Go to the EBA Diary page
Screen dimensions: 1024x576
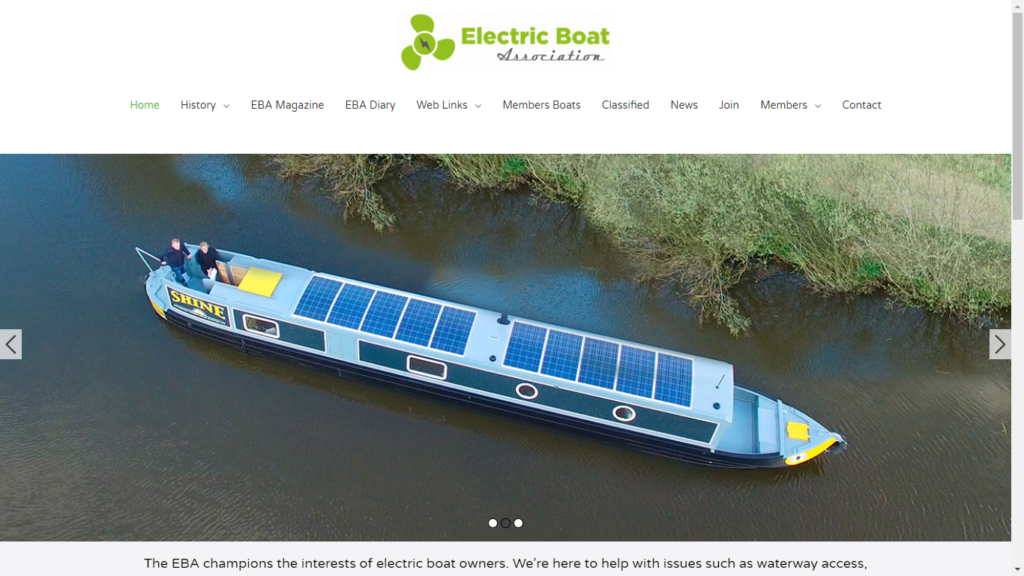click(x=370, y=105)
